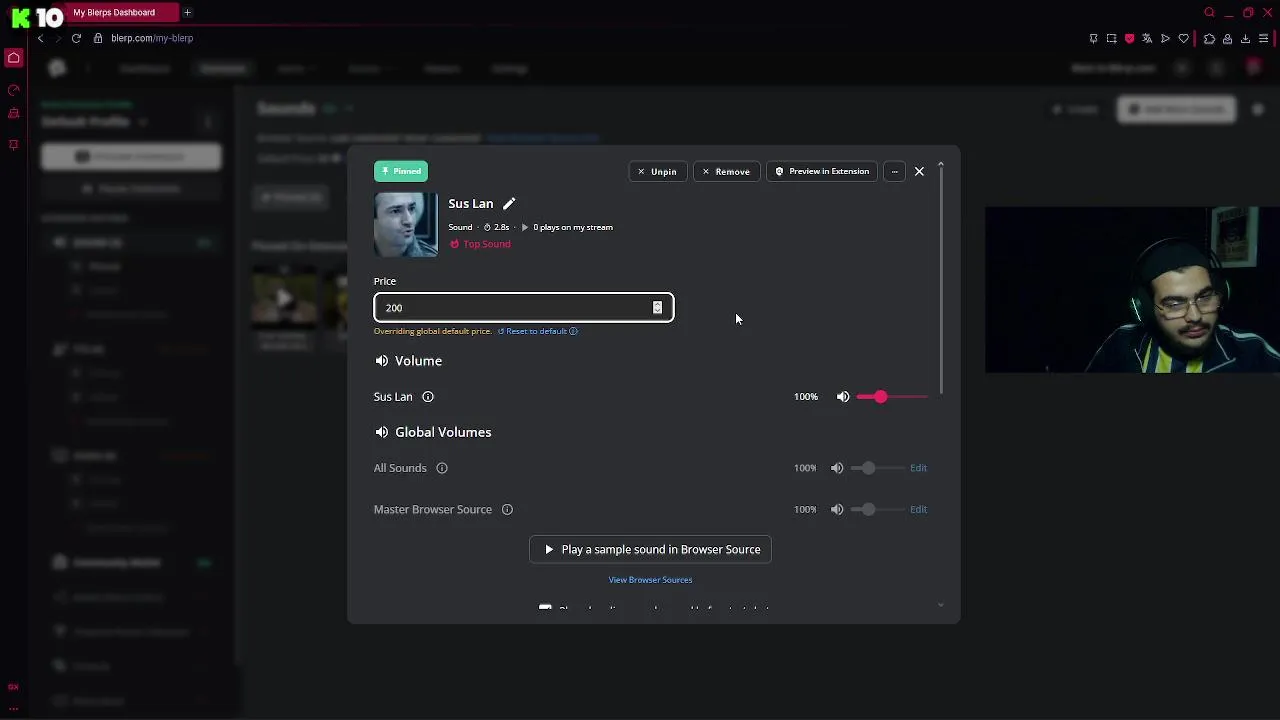Open the browser downloads icon
This screenshot has height=720, width=1280.
[x=1245, y=39]
